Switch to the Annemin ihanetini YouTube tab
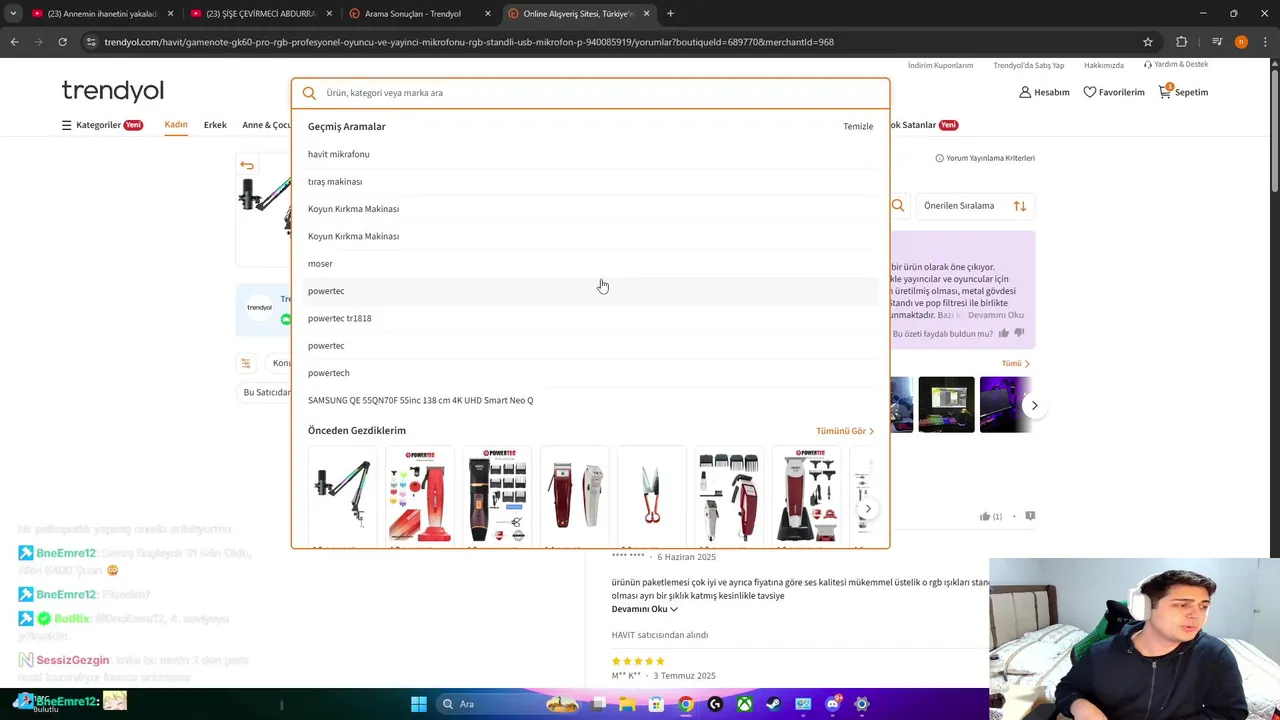This screenshot has width=1280, height=720. click(x=102, y=14)
